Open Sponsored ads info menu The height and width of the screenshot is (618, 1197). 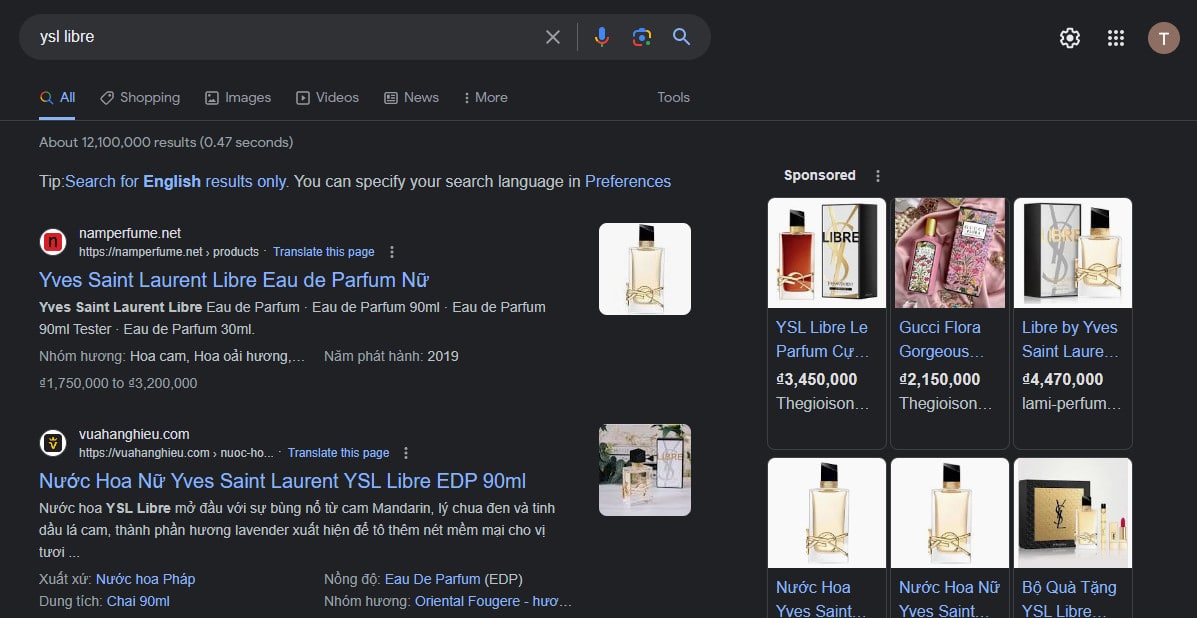pyautogui.click(x=877, y=176)
